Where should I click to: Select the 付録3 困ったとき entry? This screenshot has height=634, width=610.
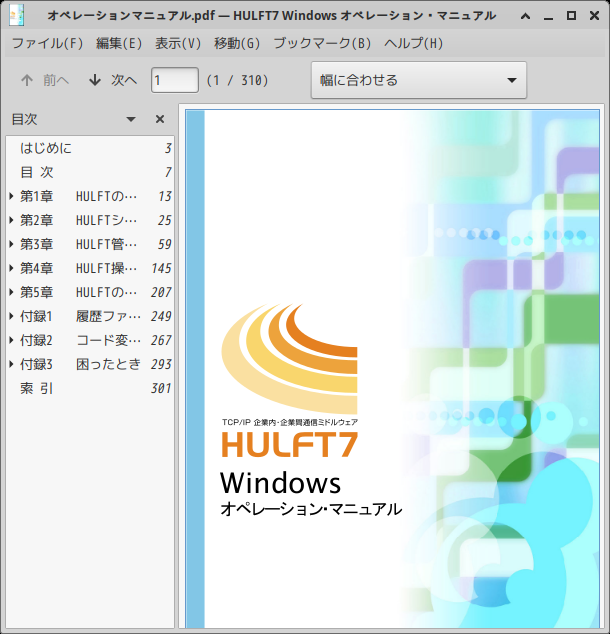pos(90,364)
